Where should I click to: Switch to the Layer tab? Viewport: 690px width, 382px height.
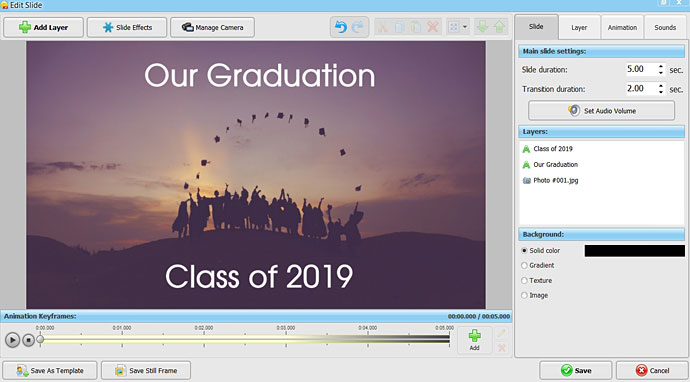click(579, 27)
